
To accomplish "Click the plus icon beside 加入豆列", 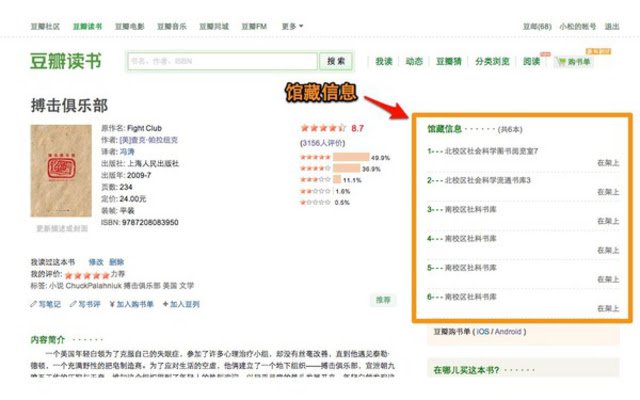I will click(x=165, y=304).
